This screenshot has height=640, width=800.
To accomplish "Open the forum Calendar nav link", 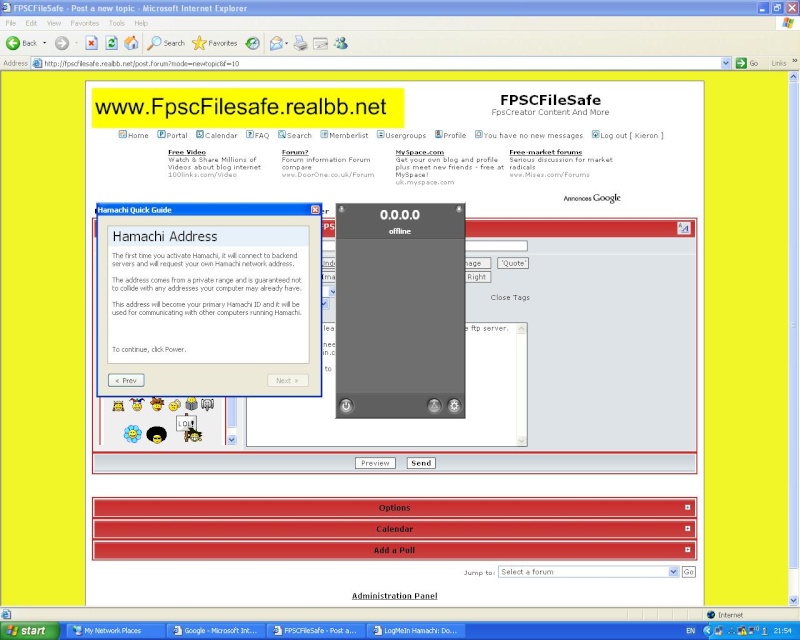I will tap(217, 135).
